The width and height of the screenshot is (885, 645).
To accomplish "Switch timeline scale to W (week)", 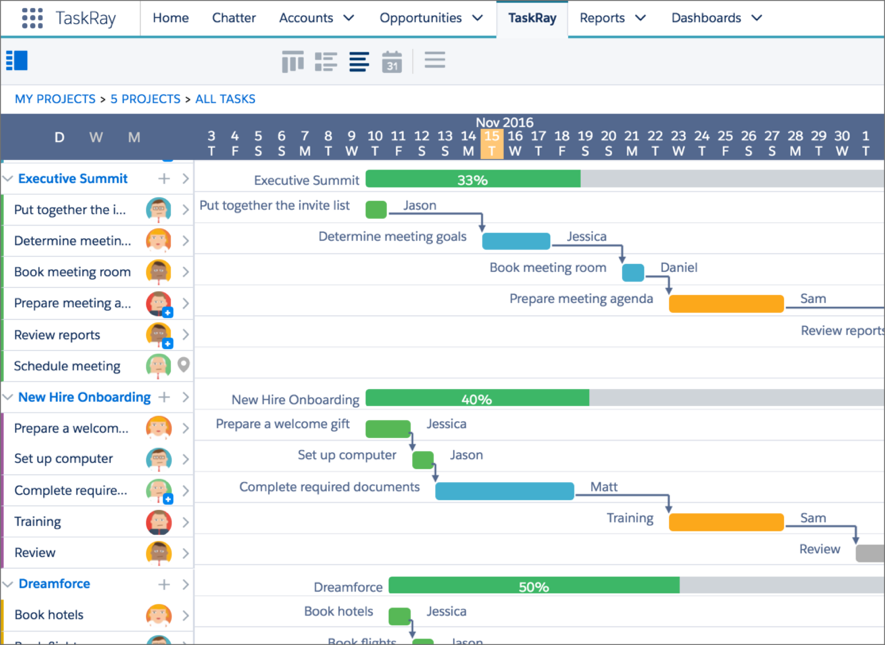I will 96,138.
